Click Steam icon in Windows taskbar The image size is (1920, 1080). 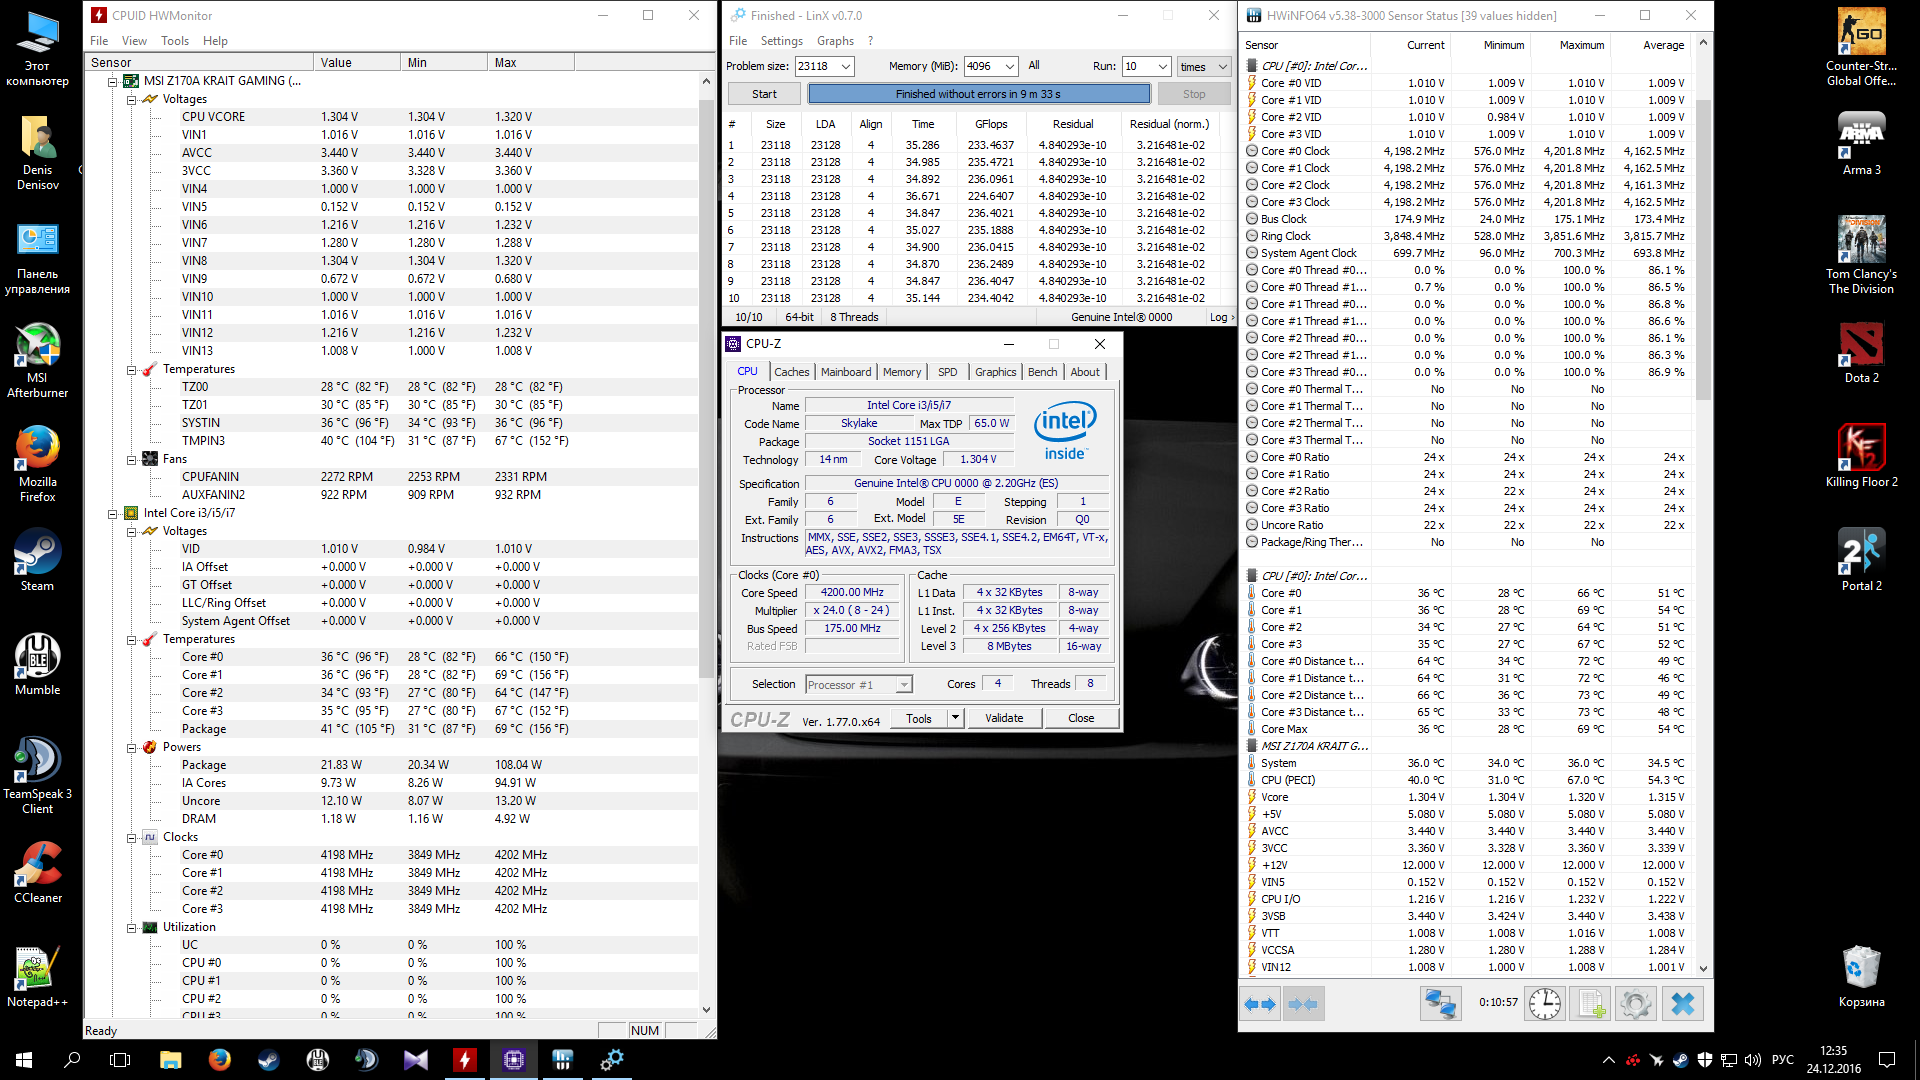[269, 1060]
